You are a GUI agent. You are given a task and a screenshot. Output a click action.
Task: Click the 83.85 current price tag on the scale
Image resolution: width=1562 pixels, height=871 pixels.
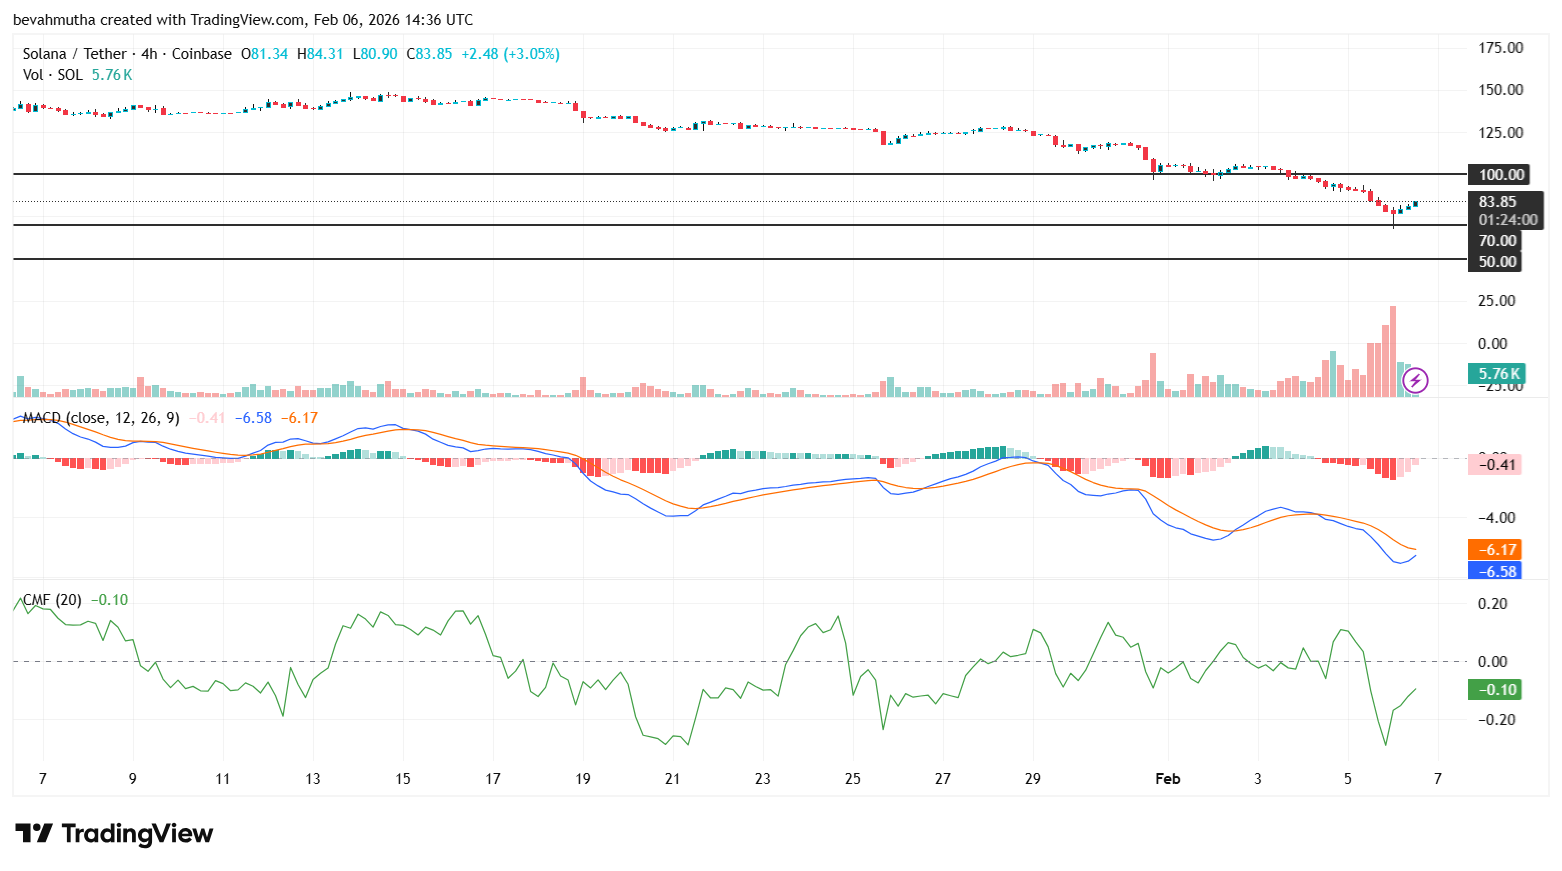click(x=1495, y=201)
